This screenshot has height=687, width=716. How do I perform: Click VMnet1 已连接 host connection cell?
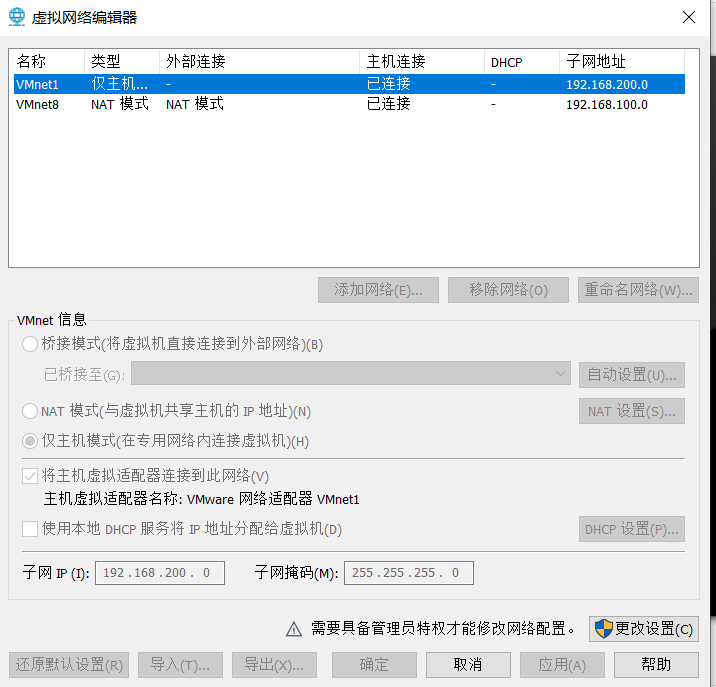point(389,84)
